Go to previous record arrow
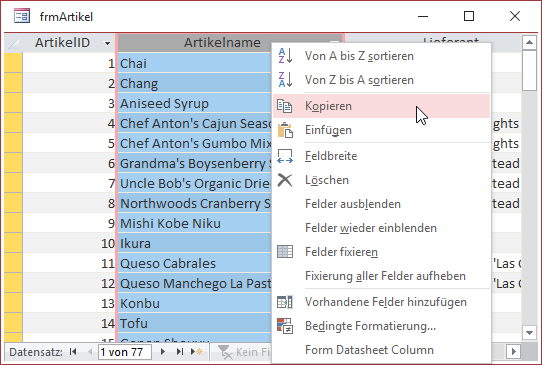 pyautogui.click(x=90, y=352)
